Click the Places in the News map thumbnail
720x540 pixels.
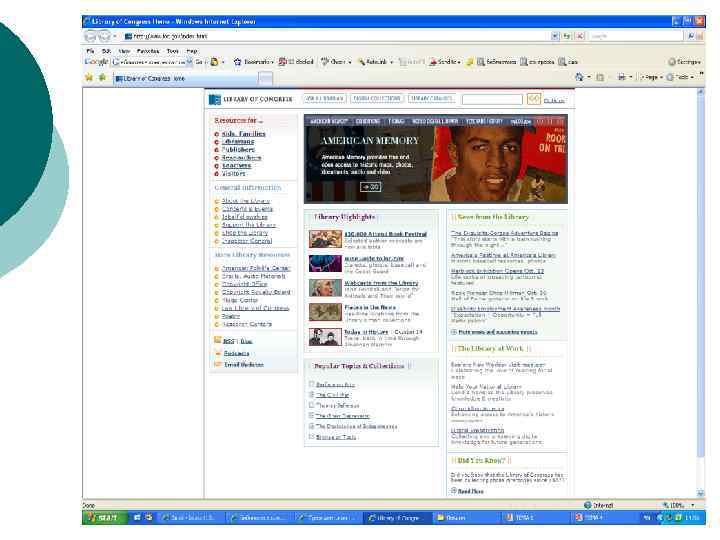(325, 312)
